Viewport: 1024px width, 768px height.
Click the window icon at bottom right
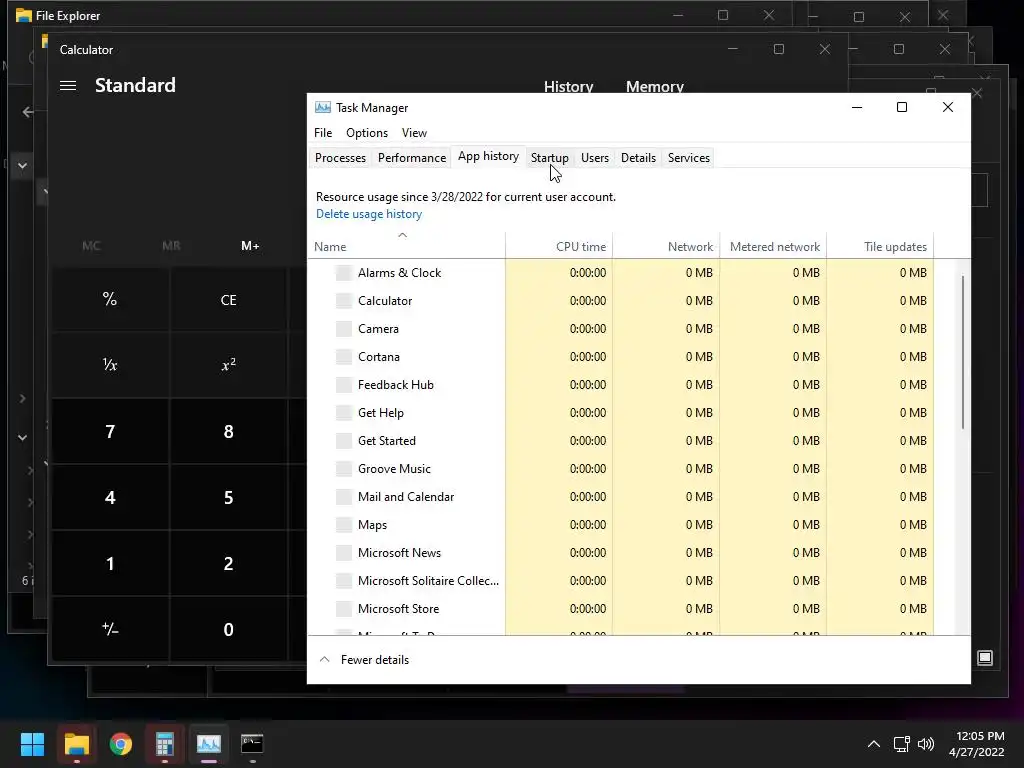point(985,658)
